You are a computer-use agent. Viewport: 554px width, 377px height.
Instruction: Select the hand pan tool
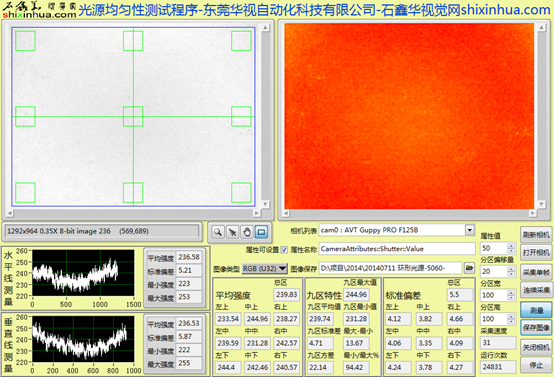247,232
